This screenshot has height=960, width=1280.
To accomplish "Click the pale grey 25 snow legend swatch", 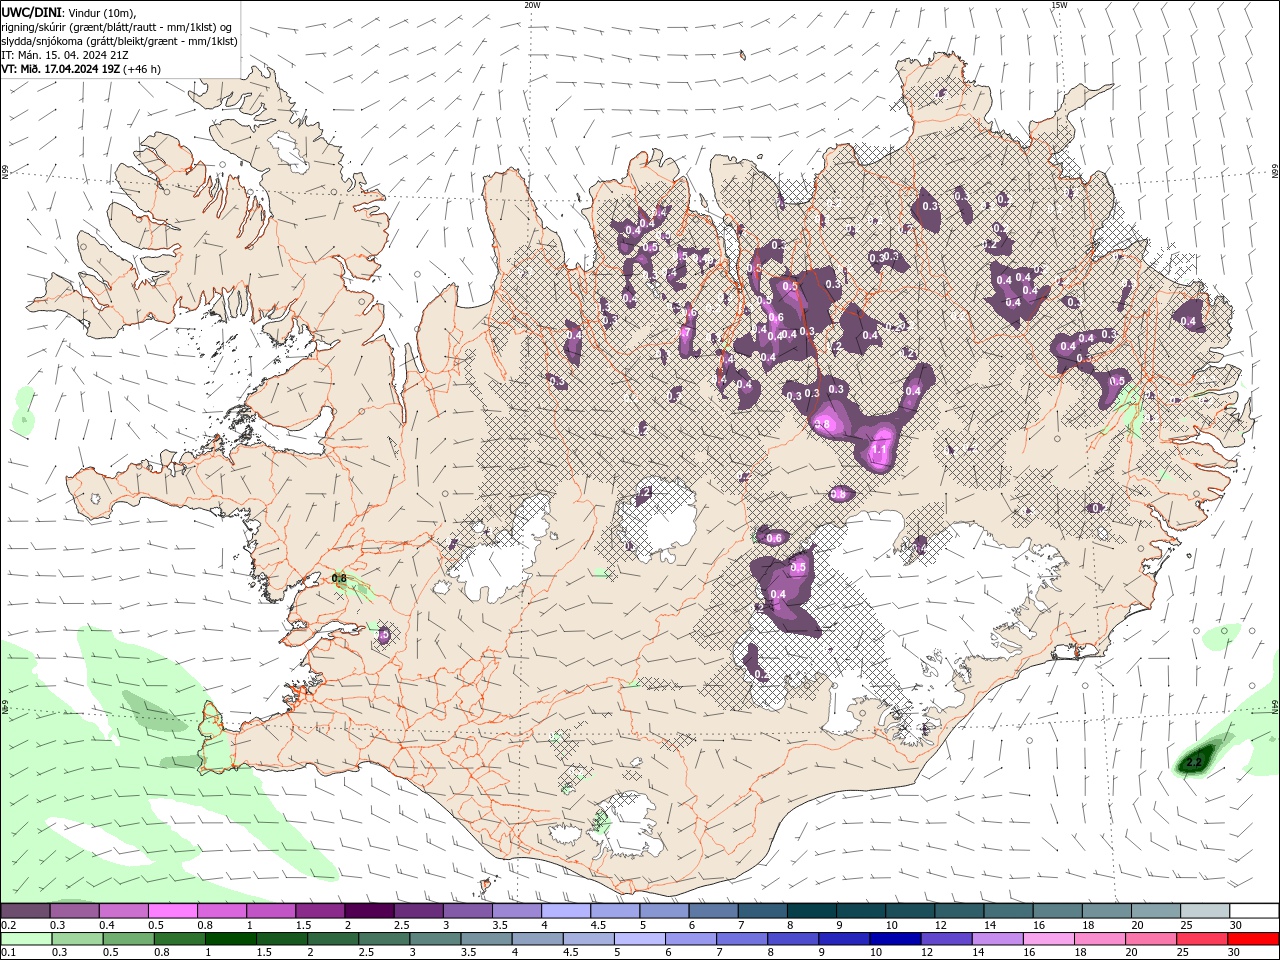I will (x=1205, y=911).
